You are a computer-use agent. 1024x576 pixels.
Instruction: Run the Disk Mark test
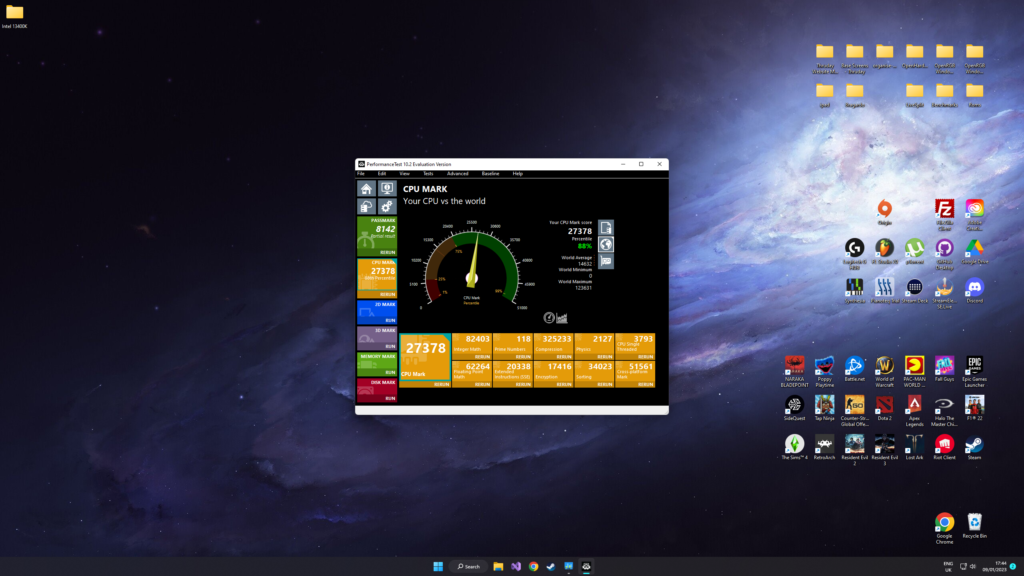pos(391,398)
